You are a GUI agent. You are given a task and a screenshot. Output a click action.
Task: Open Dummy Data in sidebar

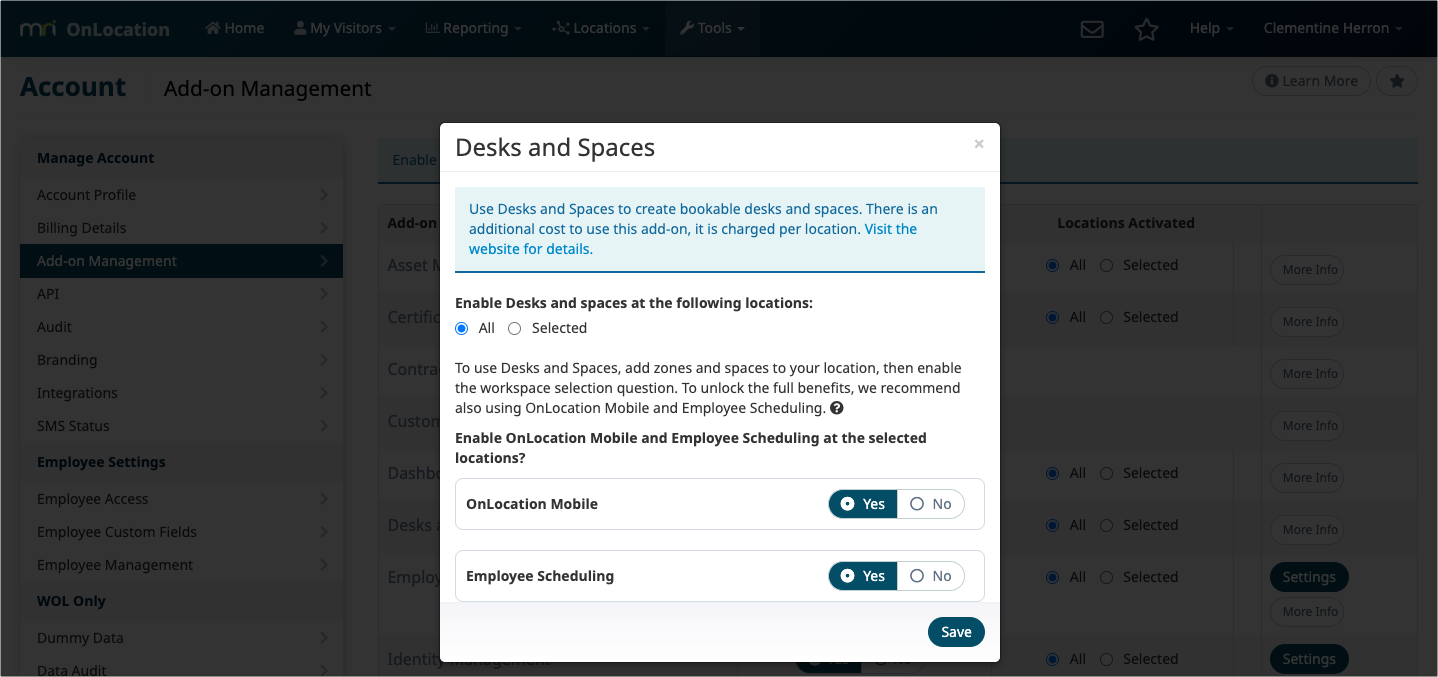[x=181, y=638]
